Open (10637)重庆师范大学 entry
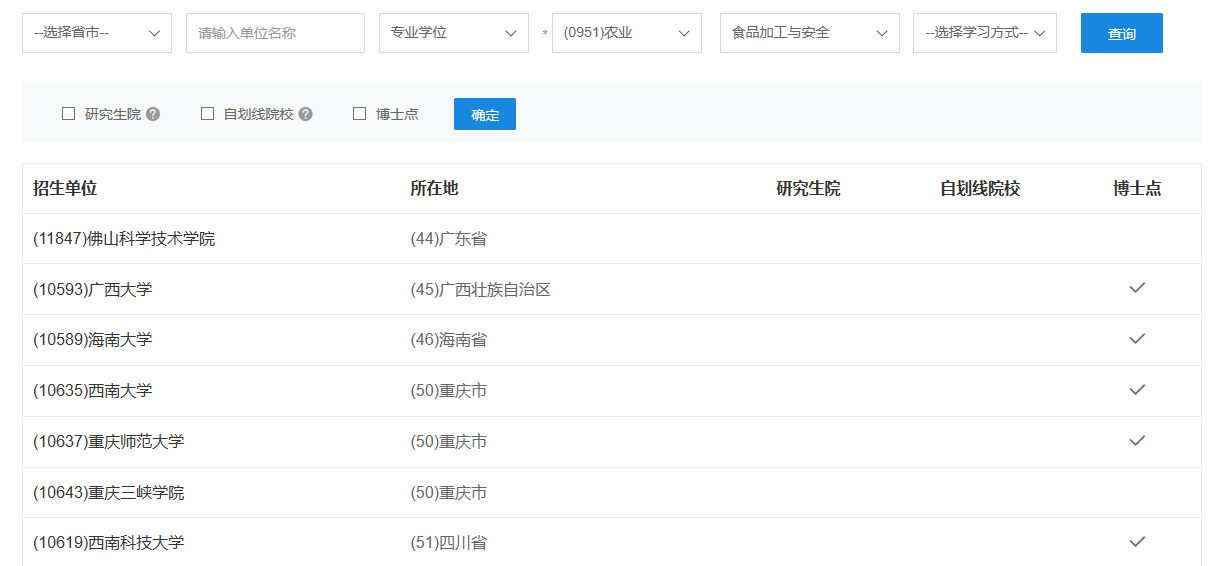Screen dimensions: 1232x566 [x=109, y=442]
